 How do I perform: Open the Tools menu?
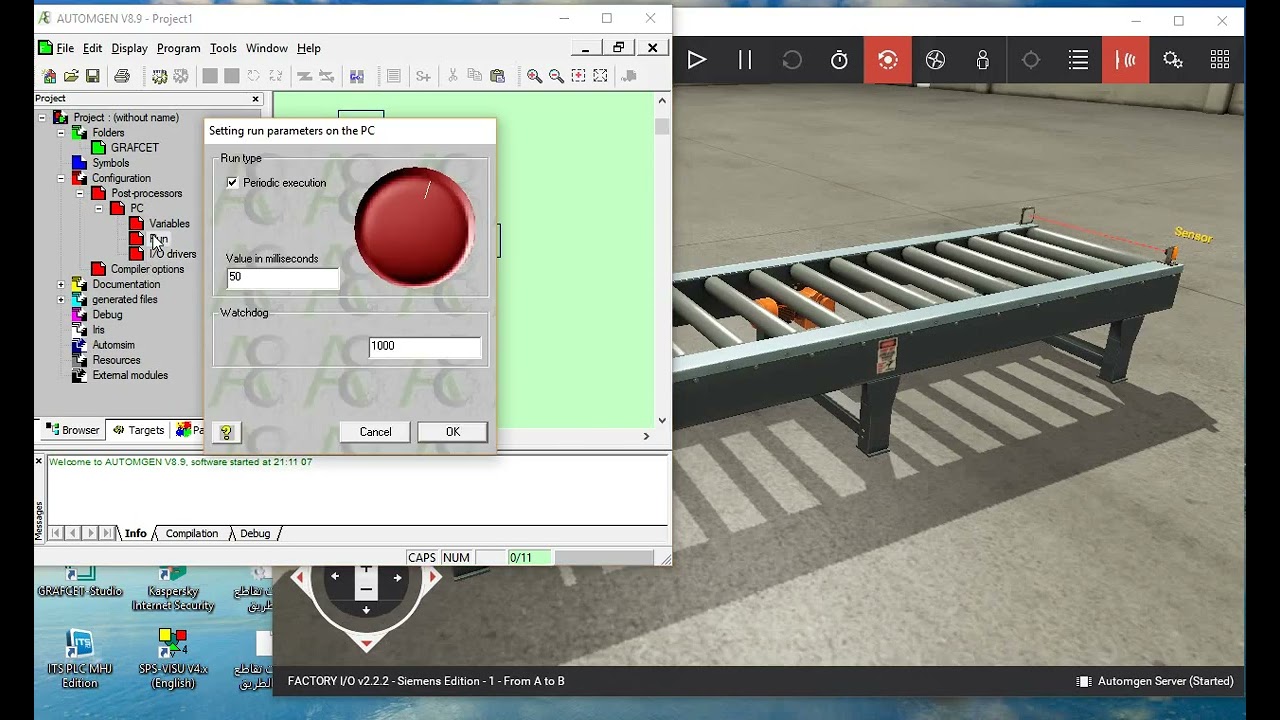tap(223, 48)
